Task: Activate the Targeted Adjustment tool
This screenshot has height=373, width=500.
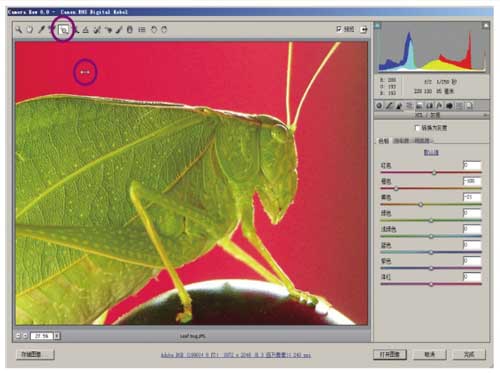Action: (63, 30)
